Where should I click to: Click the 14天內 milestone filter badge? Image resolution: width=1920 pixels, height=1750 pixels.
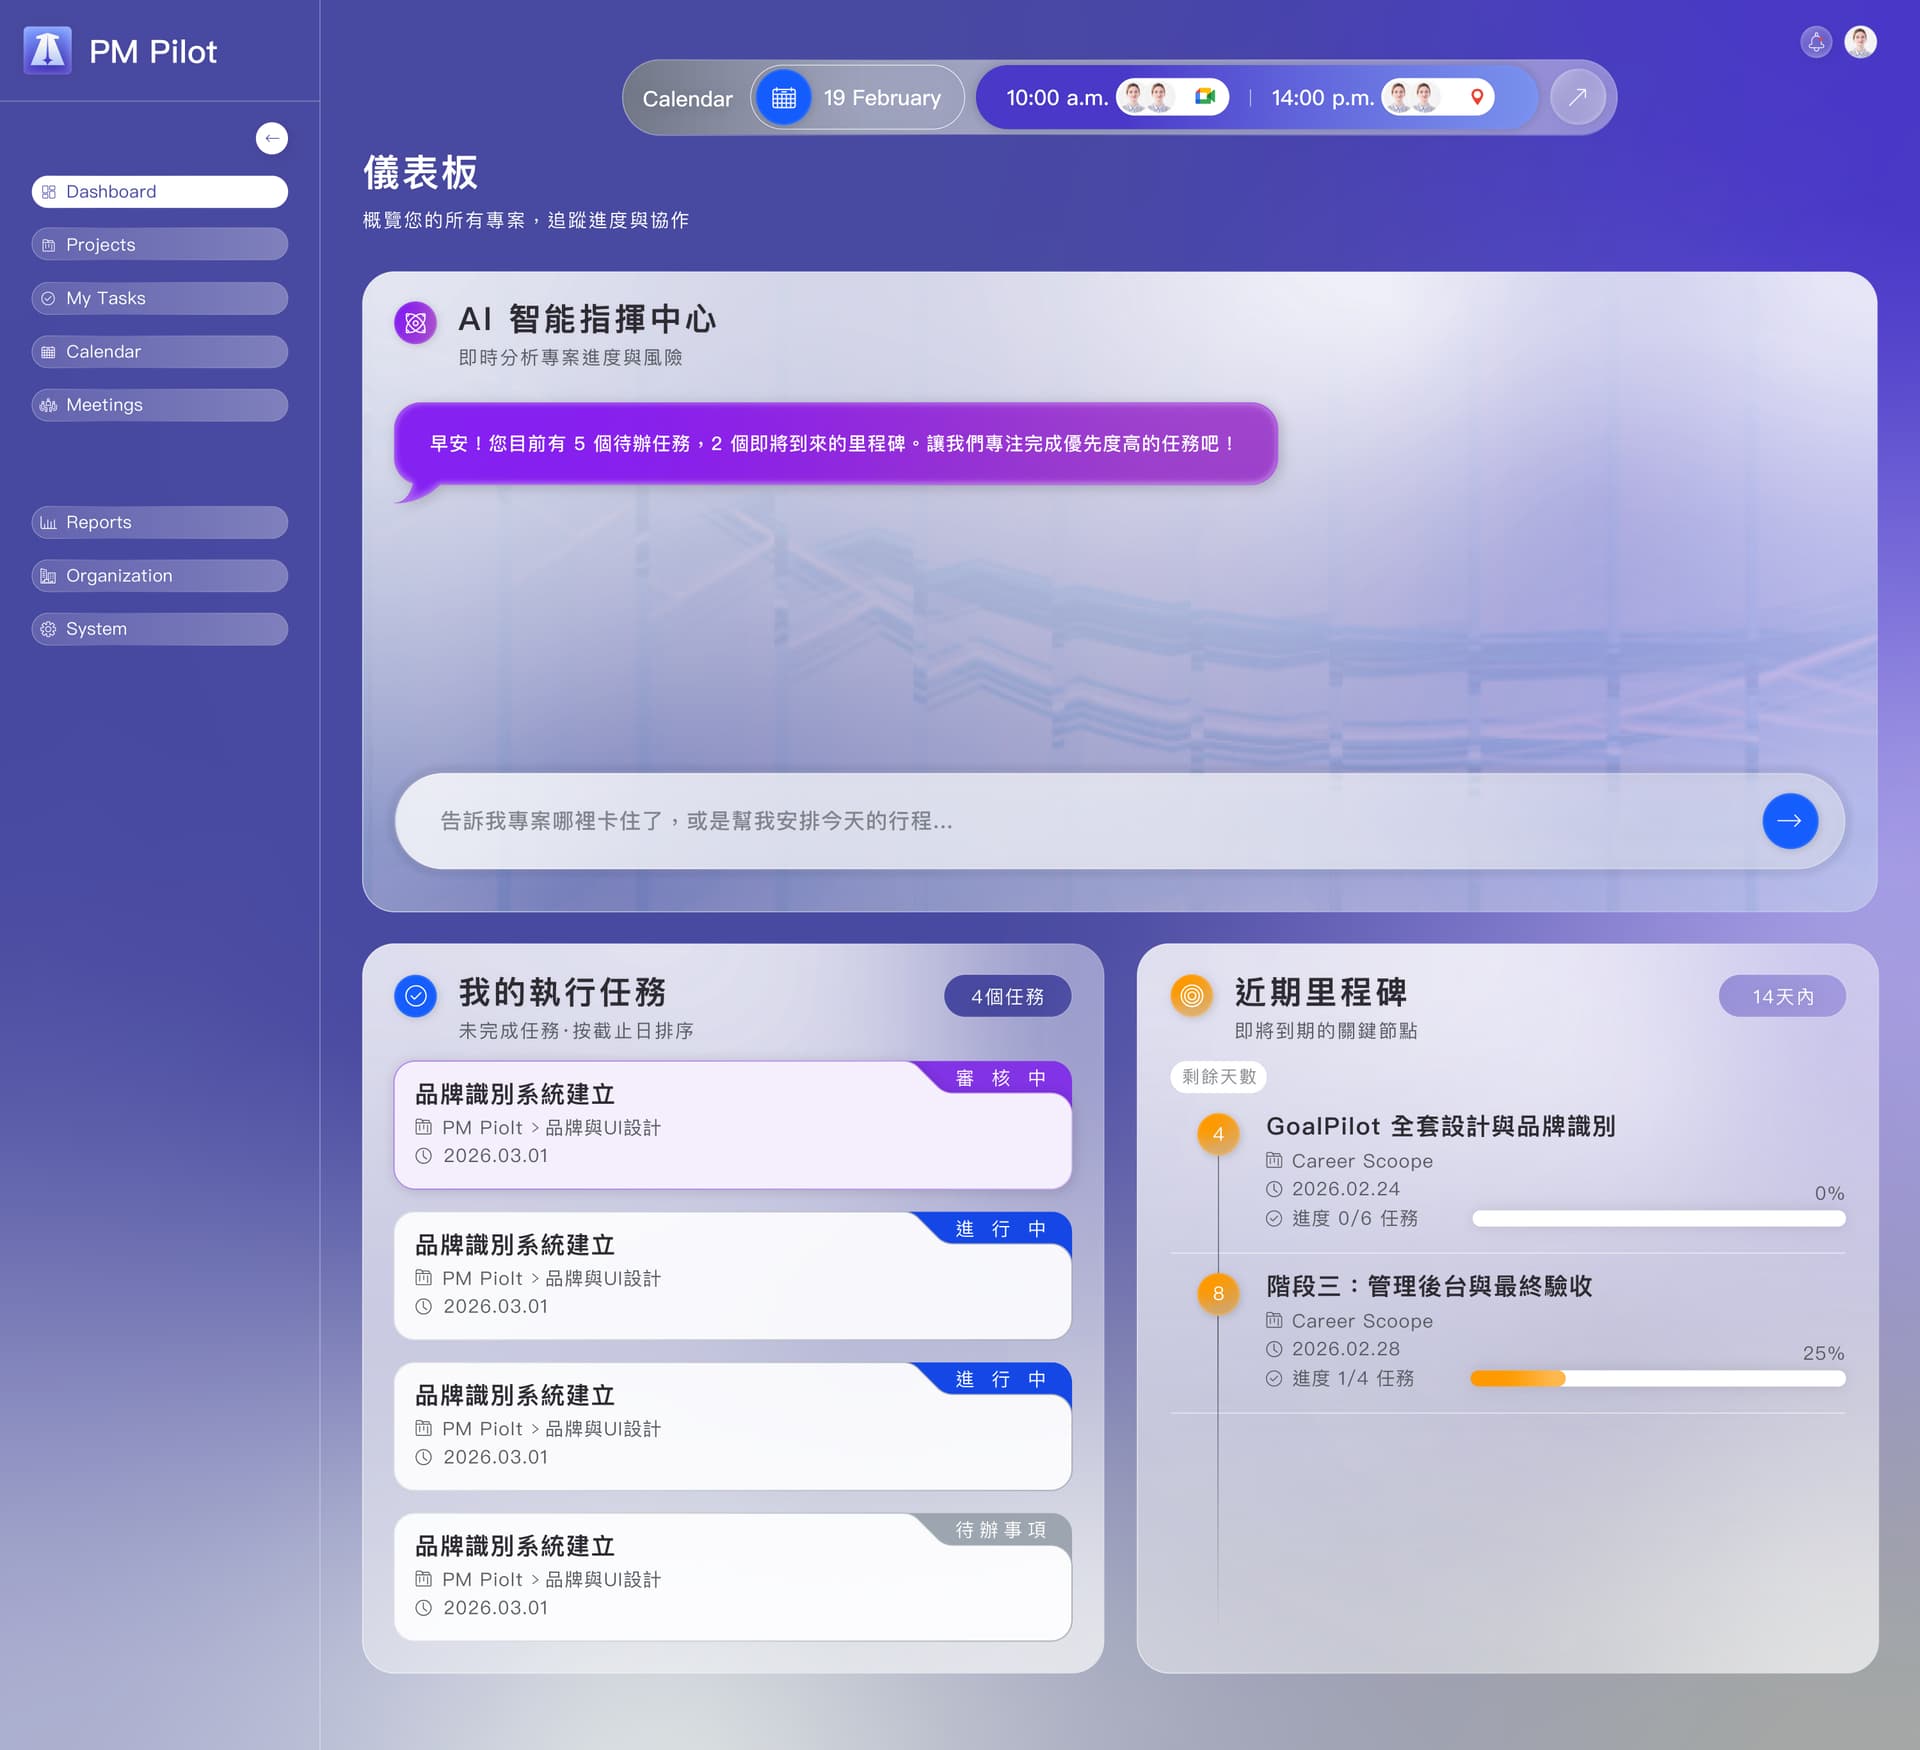(x=1783, y=996)
